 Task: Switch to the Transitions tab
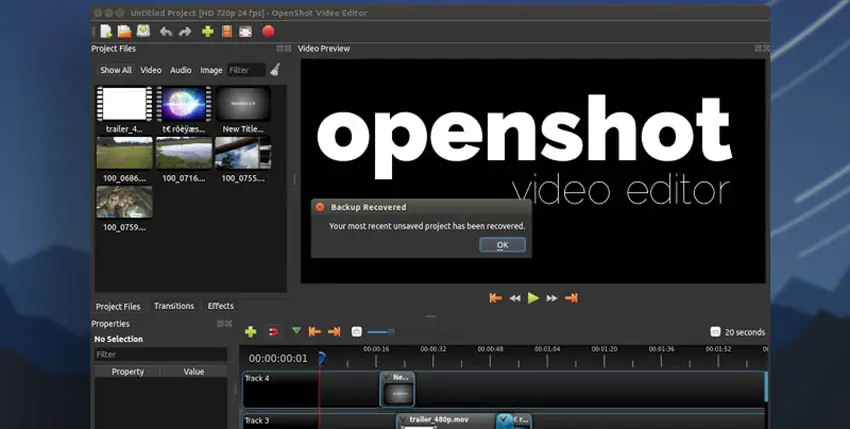tap(173, 306)
